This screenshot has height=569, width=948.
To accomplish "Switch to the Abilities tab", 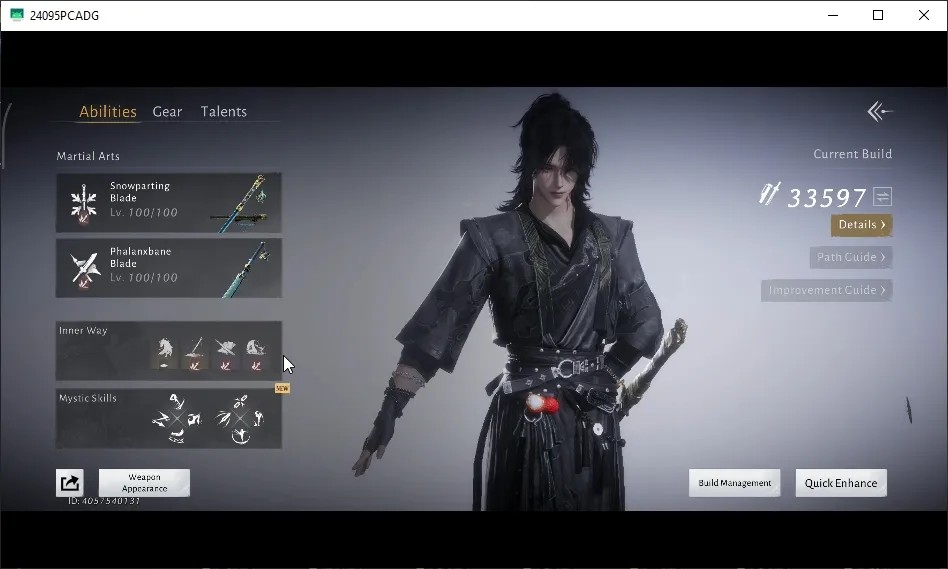I will 108,112.
